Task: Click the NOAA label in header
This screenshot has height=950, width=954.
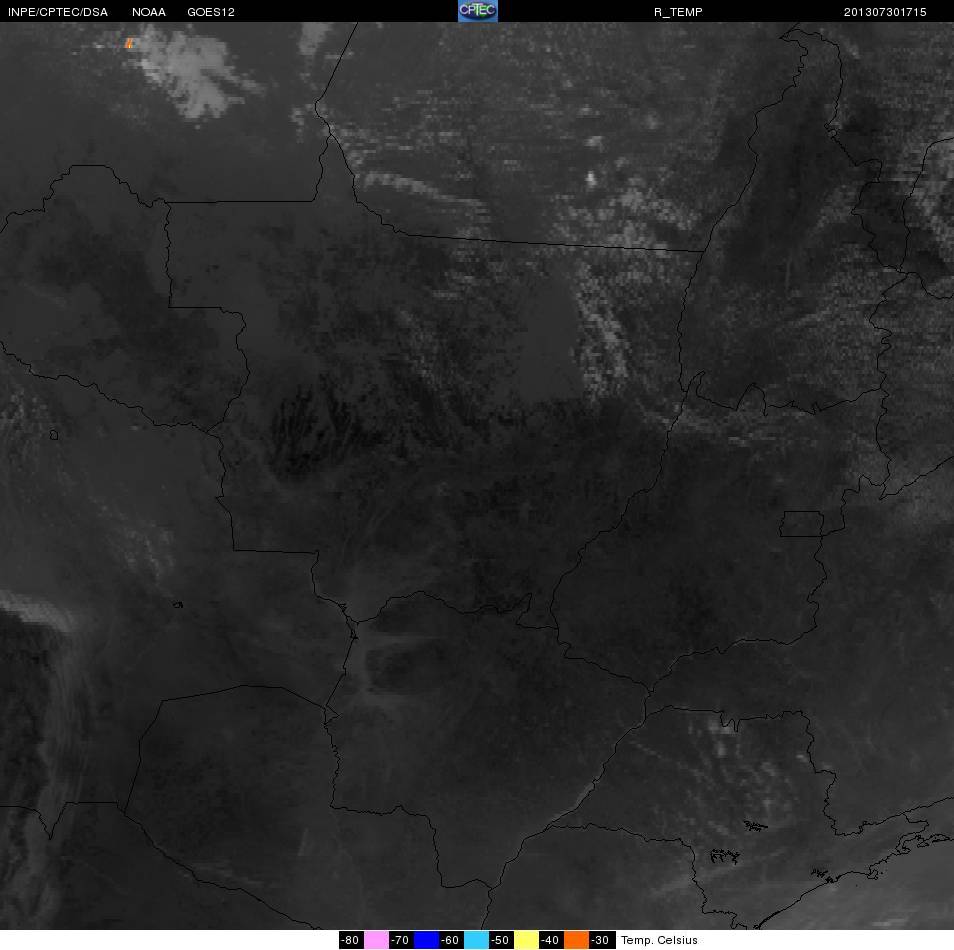Action: tap(149, 12)
